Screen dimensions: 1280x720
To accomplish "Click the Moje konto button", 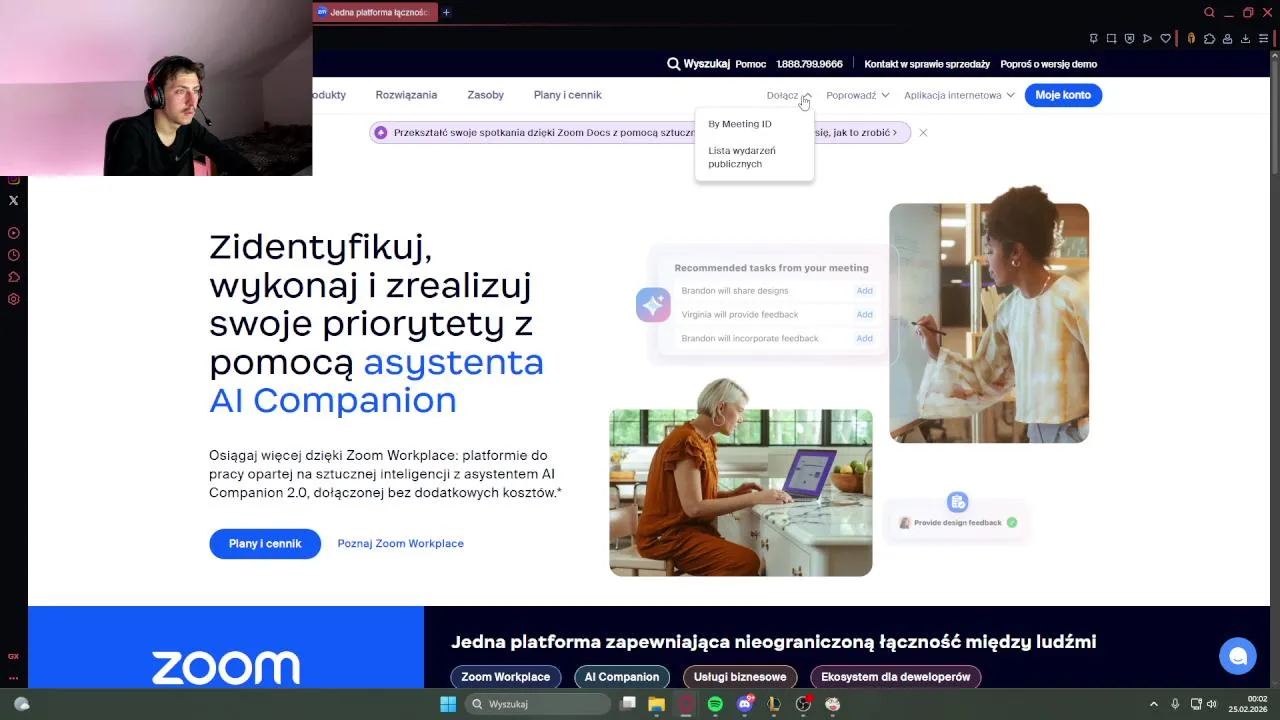I will click(x=1063, y=95).
